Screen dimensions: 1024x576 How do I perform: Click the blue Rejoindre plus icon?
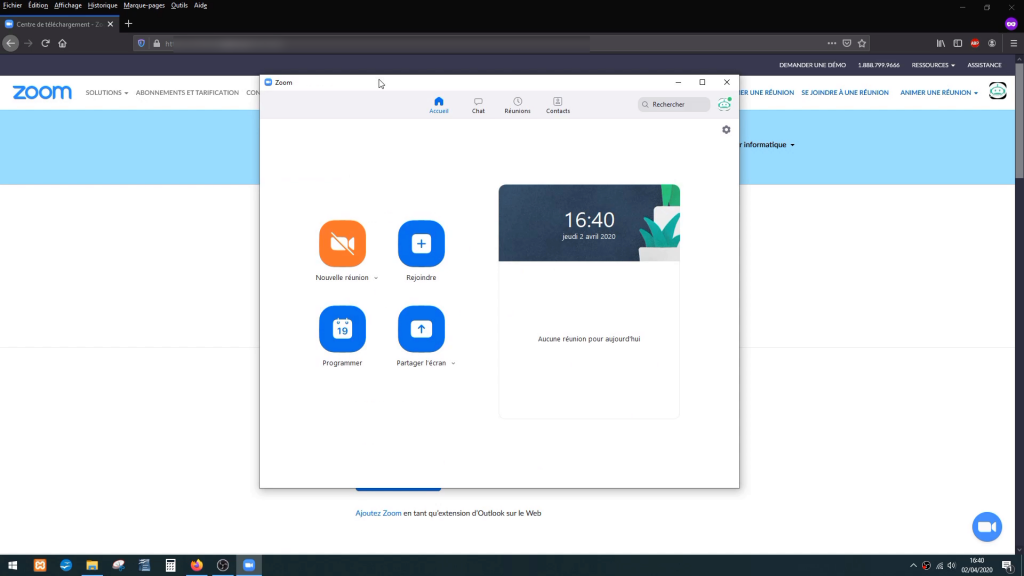click(421, 244)
